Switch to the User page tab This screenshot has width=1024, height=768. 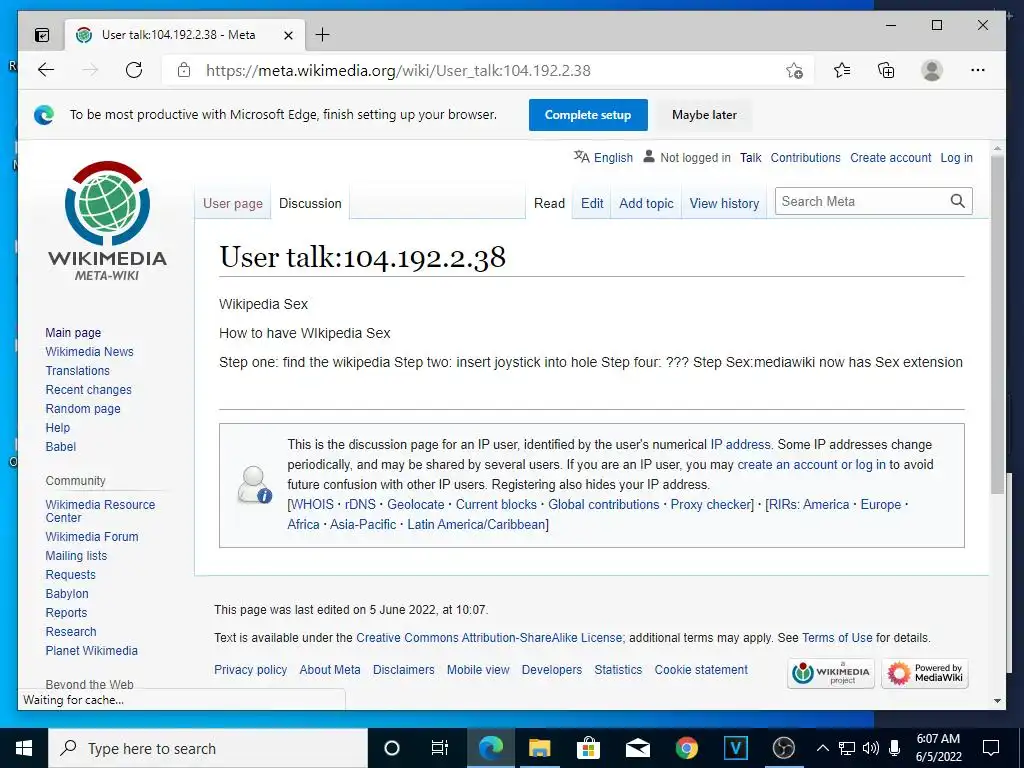tap(232, 203)
